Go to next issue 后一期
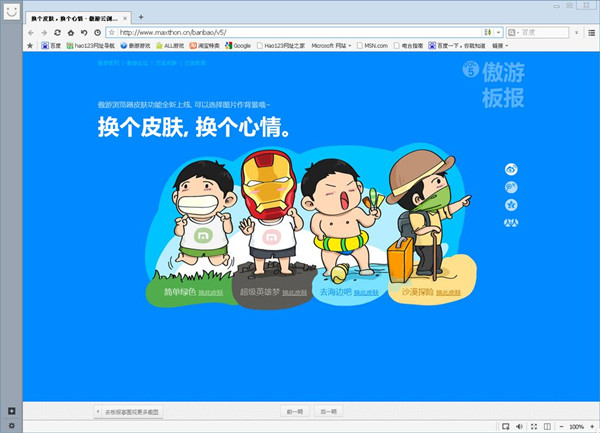The width and height of the screenshot is (600, 433). tap(328, 412)
